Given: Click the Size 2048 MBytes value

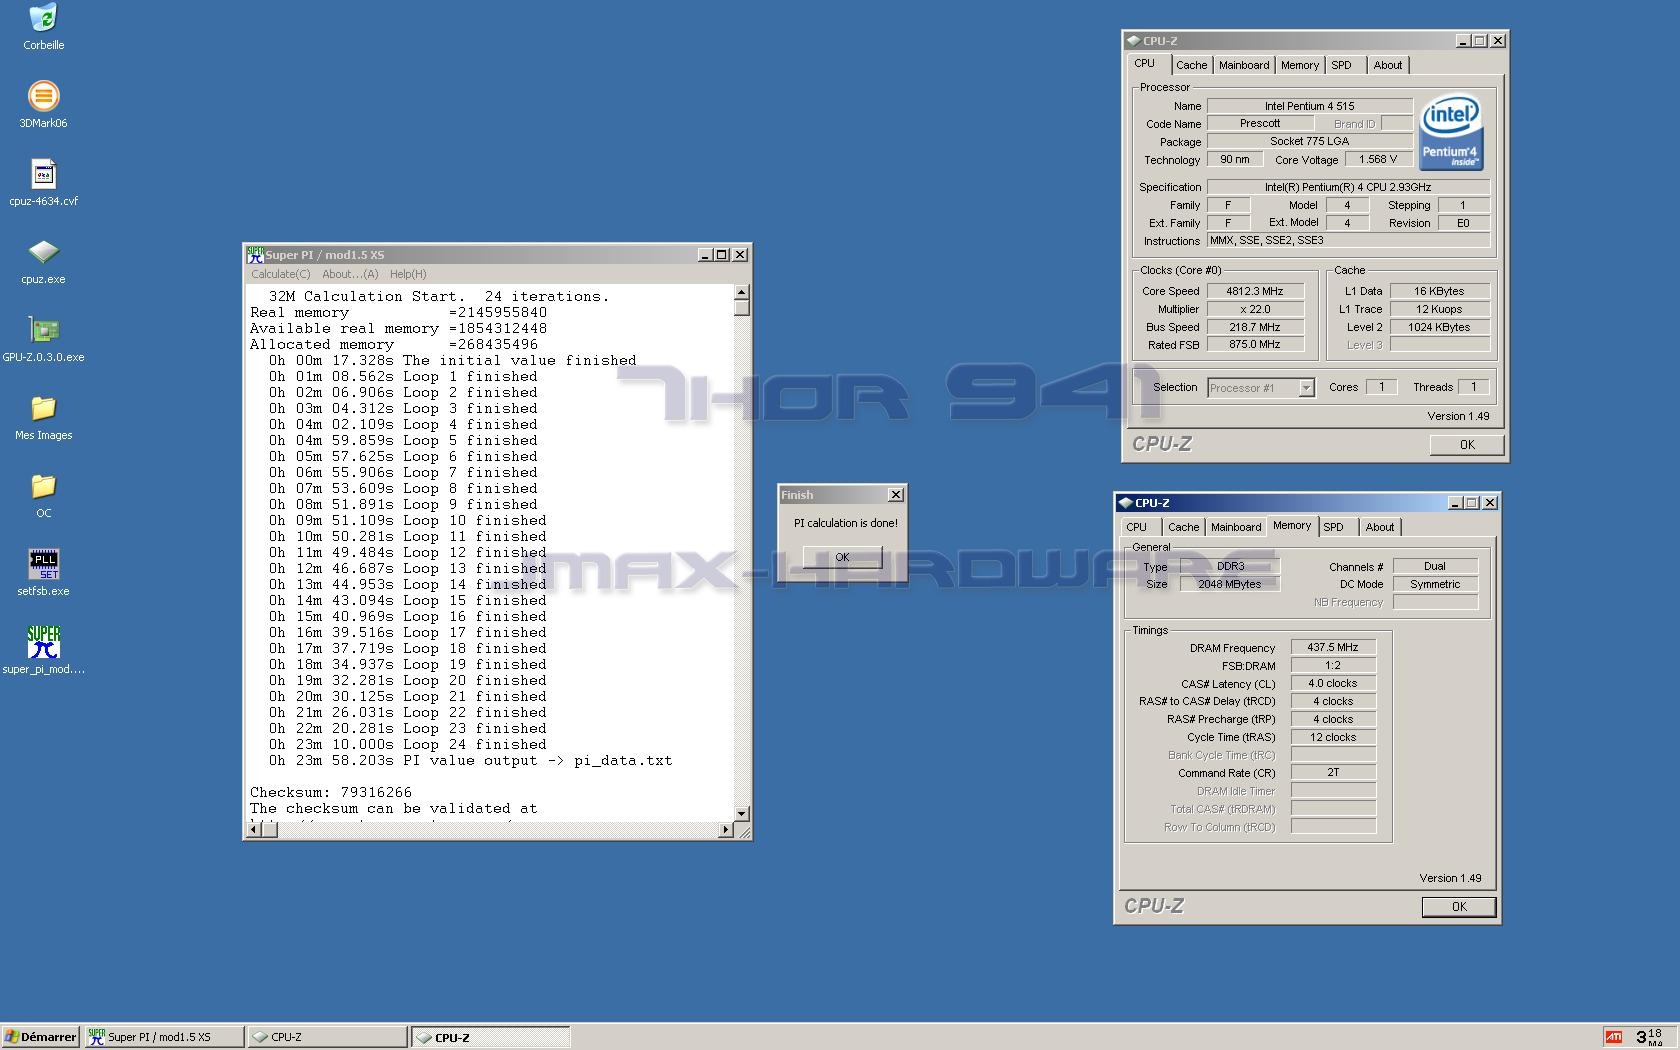Looking at the screenshot, I should pos(1230,584).
